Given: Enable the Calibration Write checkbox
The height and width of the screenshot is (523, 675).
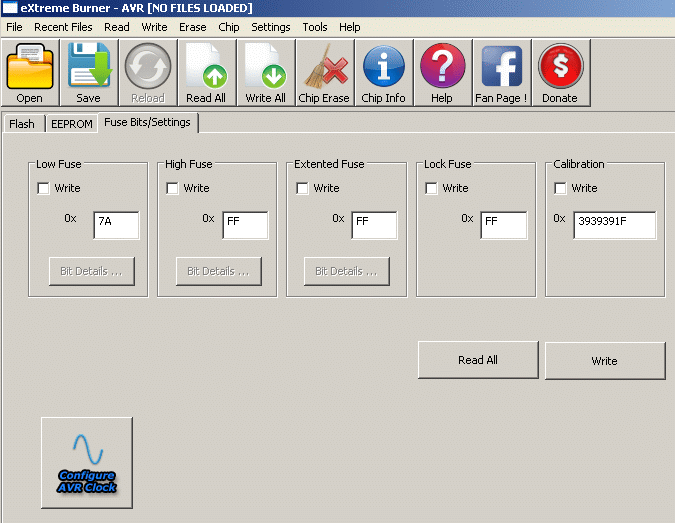Looking at the screenshot, I should pos(560,189).
